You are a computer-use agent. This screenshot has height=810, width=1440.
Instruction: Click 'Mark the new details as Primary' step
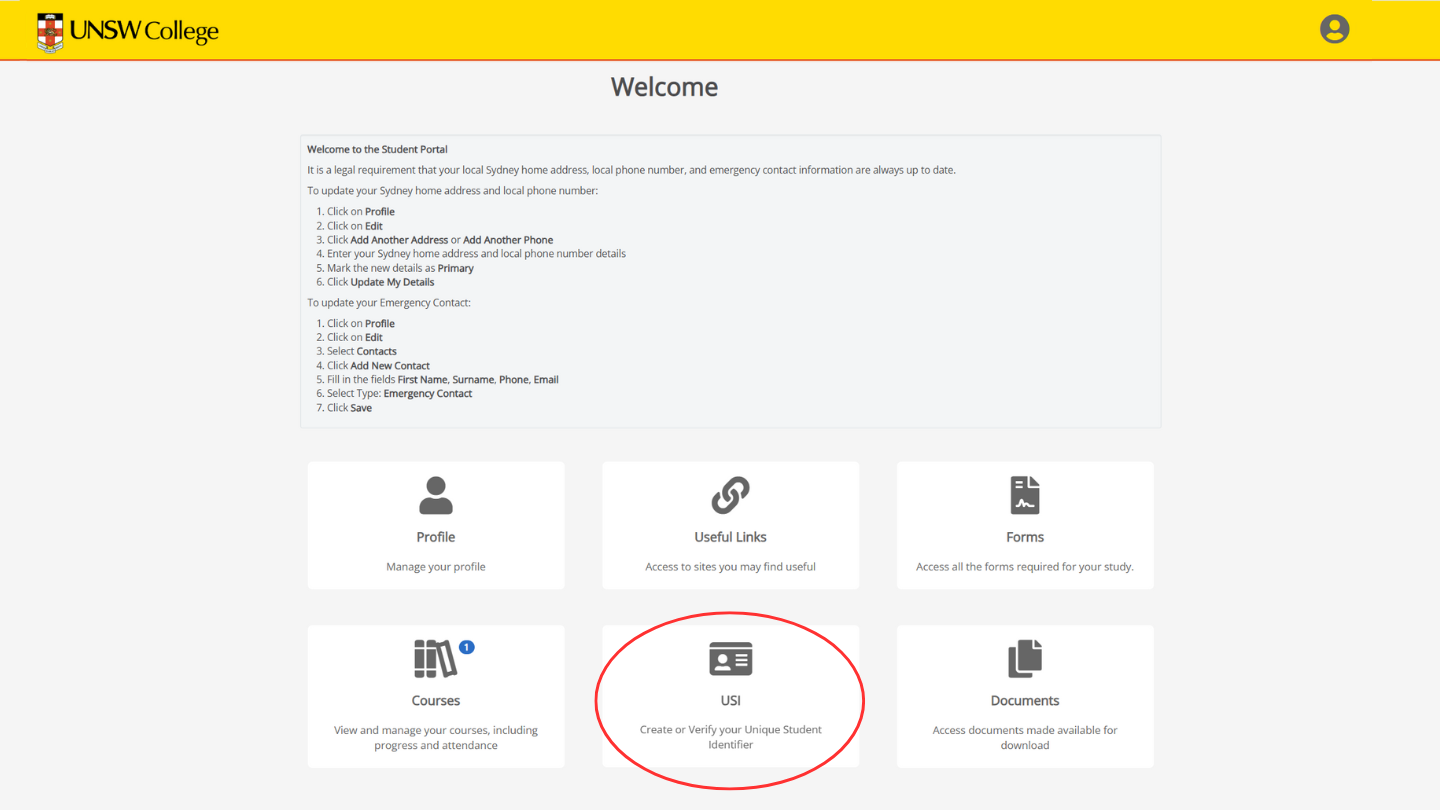(x=400, y=268)
